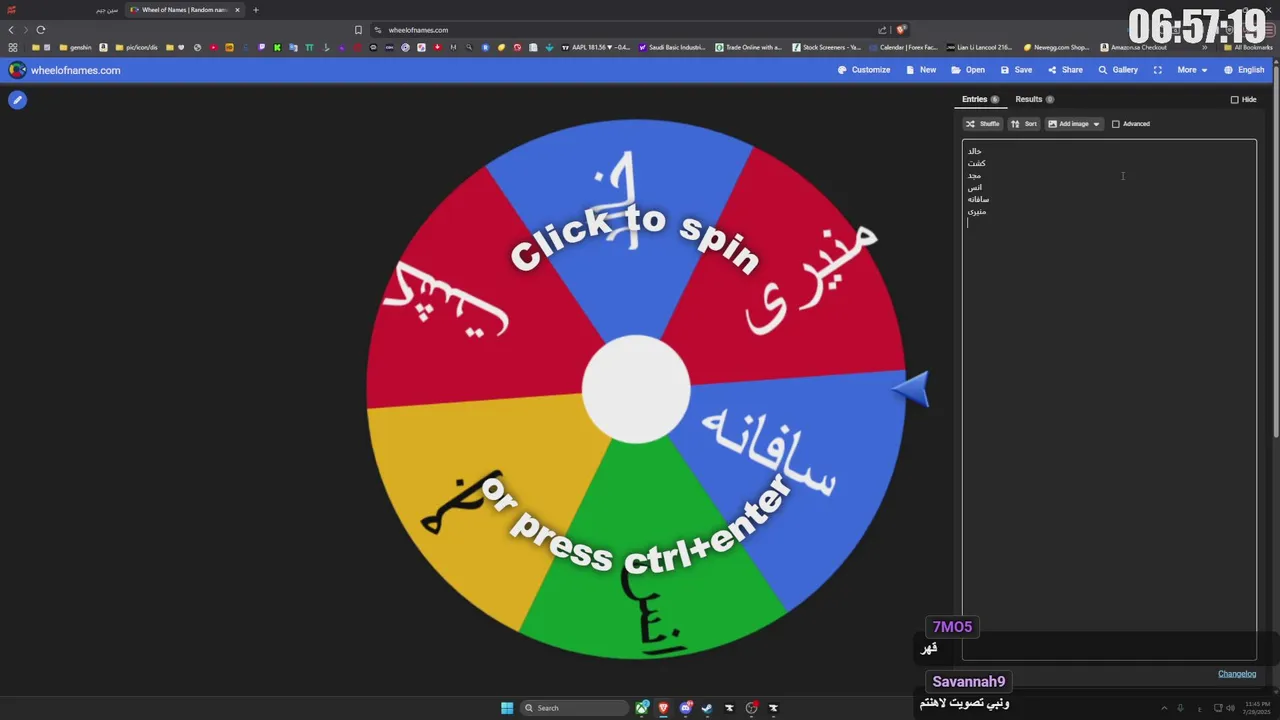
Task: Switch to the Results tab
Action: point(1034,99)
